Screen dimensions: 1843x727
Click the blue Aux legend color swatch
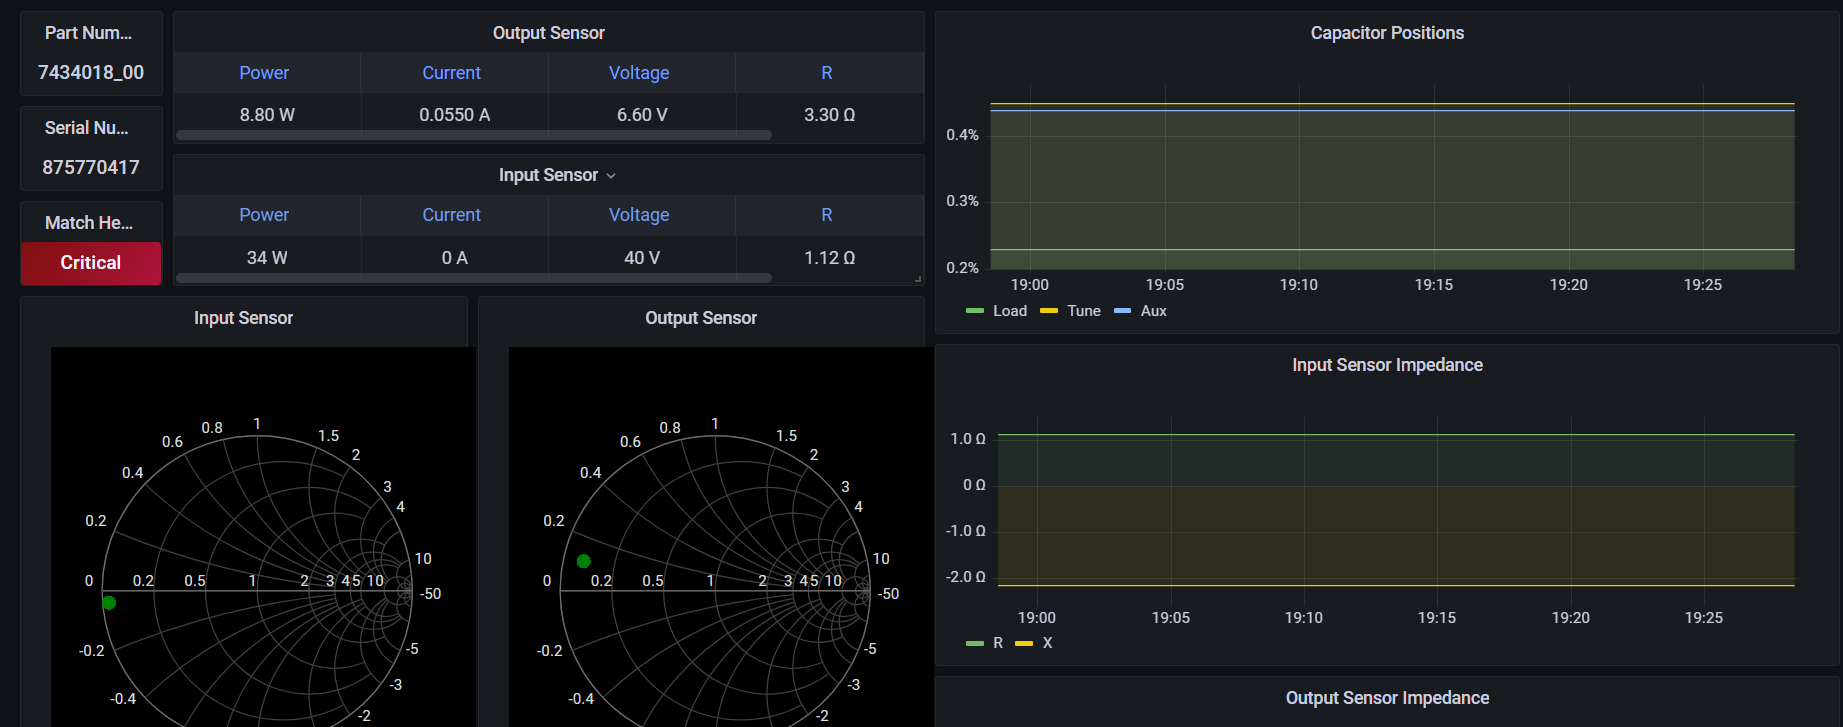tap(1122, 311)
